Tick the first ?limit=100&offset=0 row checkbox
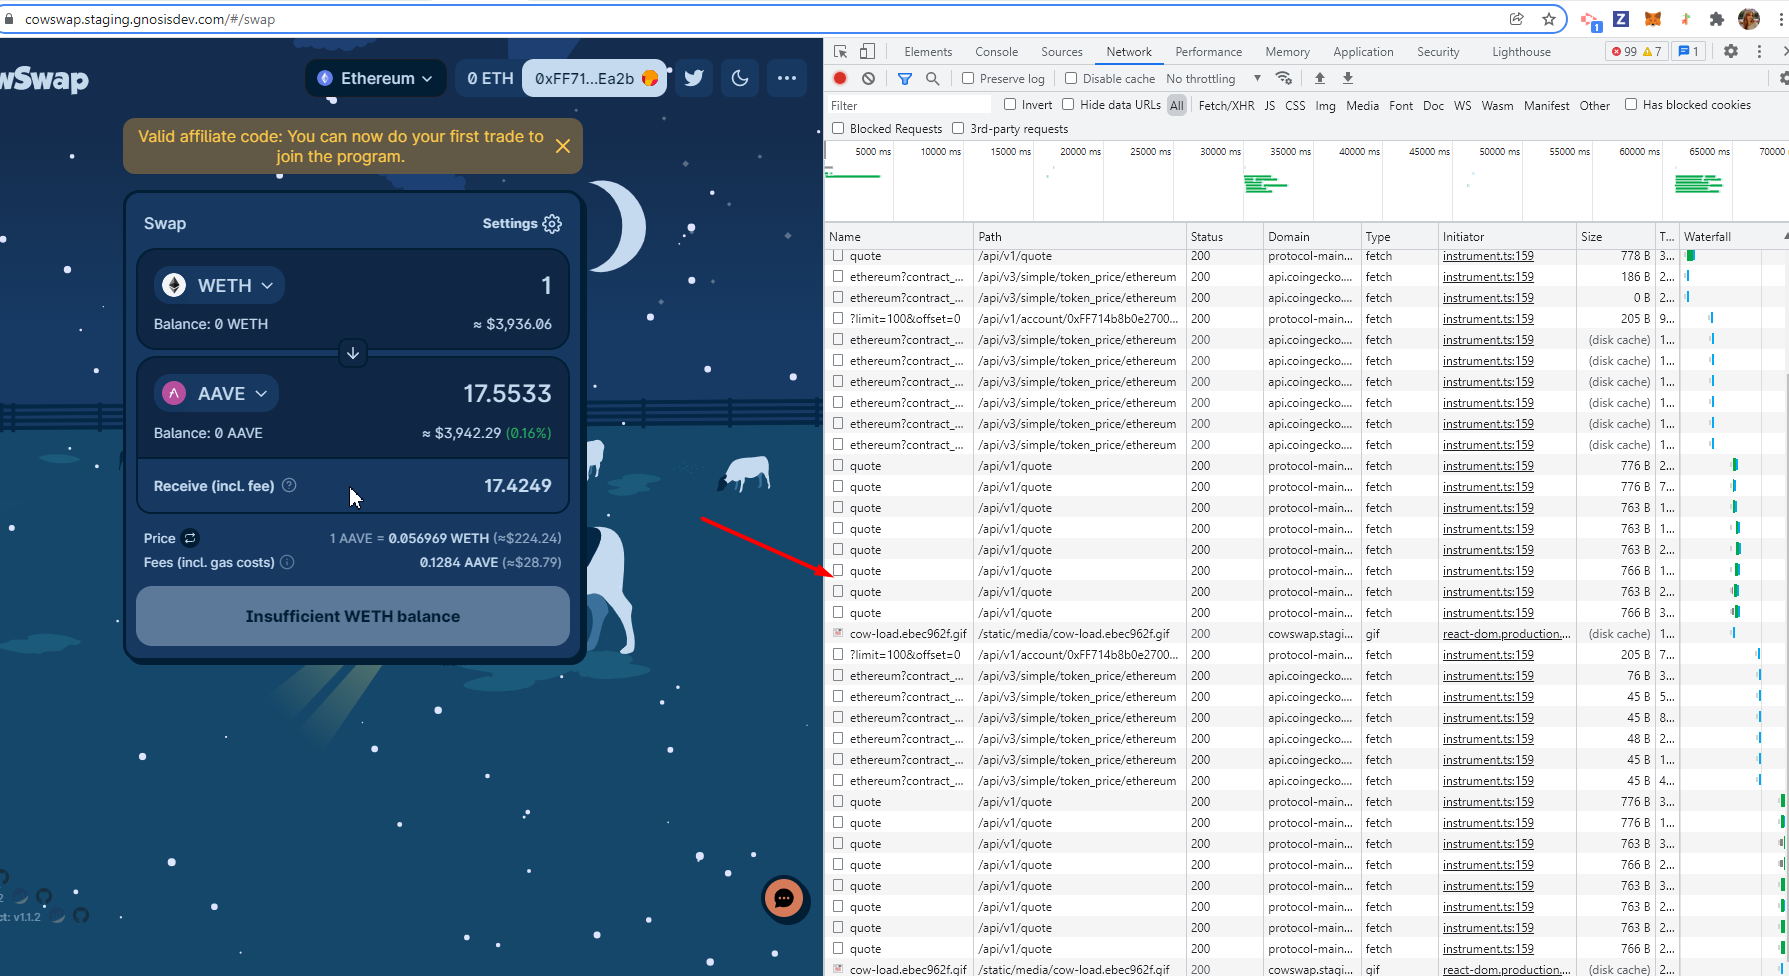1789x976 pixels. pos(838,318)
